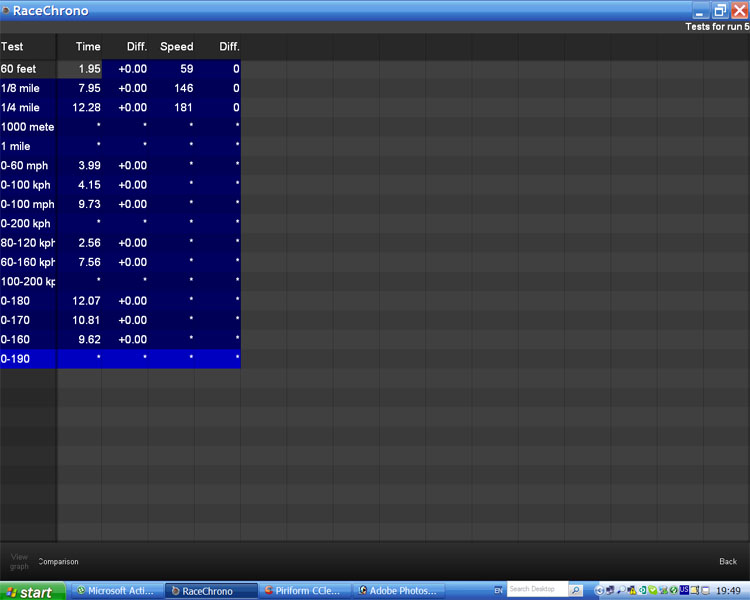
Task: Click the View graph button
Action: 19,561
